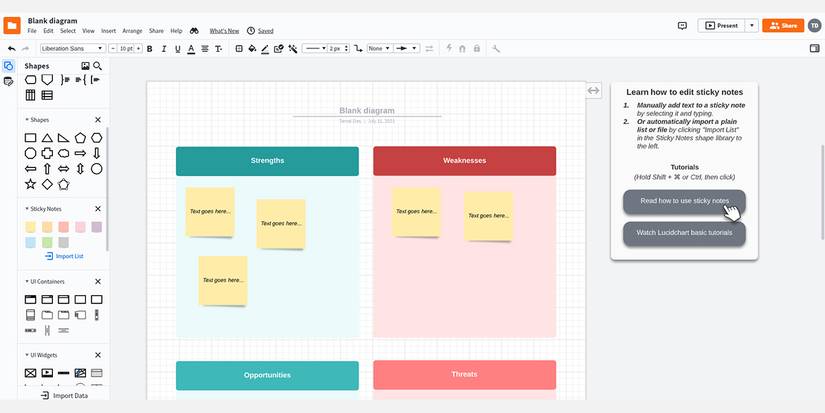This screenshot has width=825, height=413.
Task: Open the Present dropdown arrow
Action: click(752, 25)
